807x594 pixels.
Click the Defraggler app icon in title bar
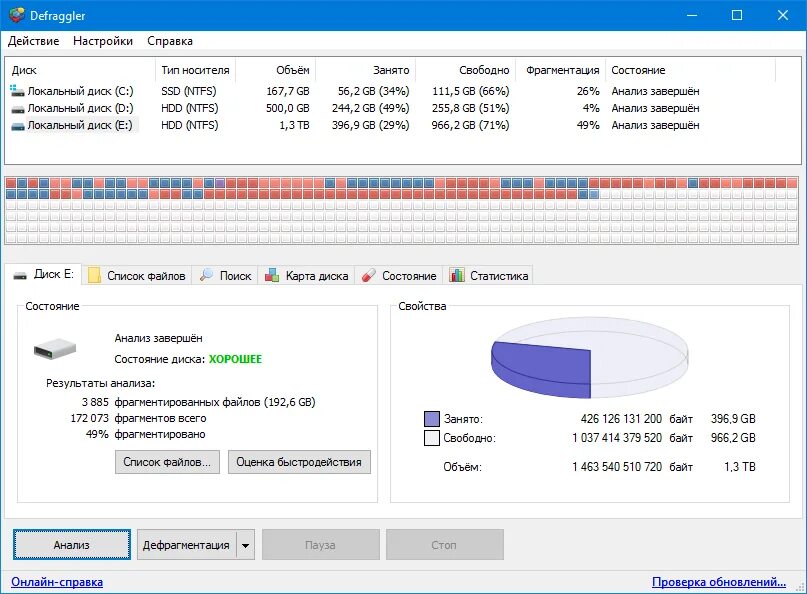click(x=16, y=15)
